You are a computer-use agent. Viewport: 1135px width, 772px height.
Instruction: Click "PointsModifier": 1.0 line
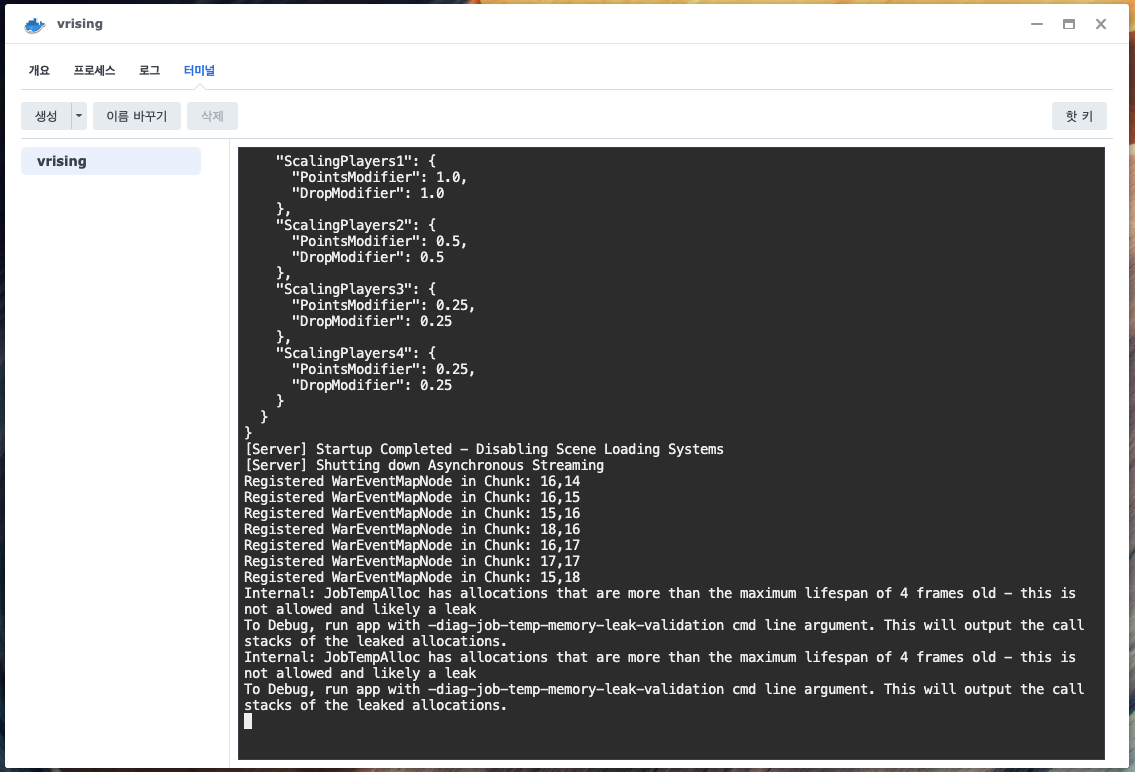pos(379,177)
